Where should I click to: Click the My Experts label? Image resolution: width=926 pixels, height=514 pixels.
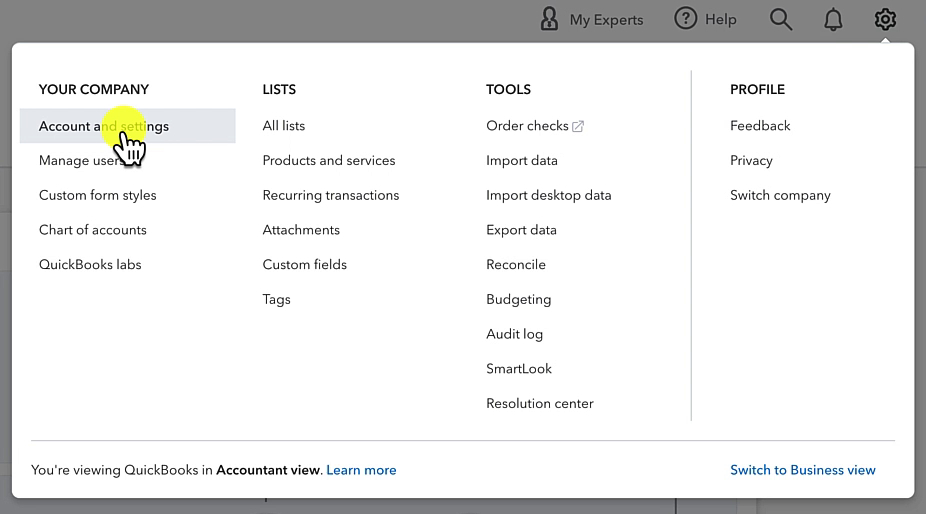coord(607,20)
